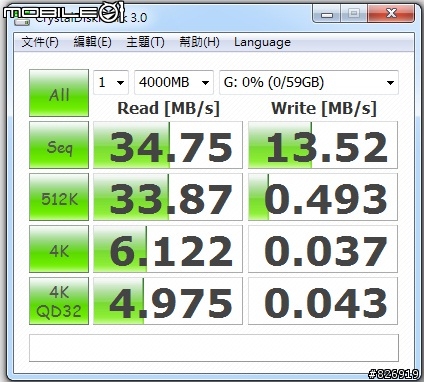
Task: Click the Write [MB/s] column header
Action: (324, 109)
